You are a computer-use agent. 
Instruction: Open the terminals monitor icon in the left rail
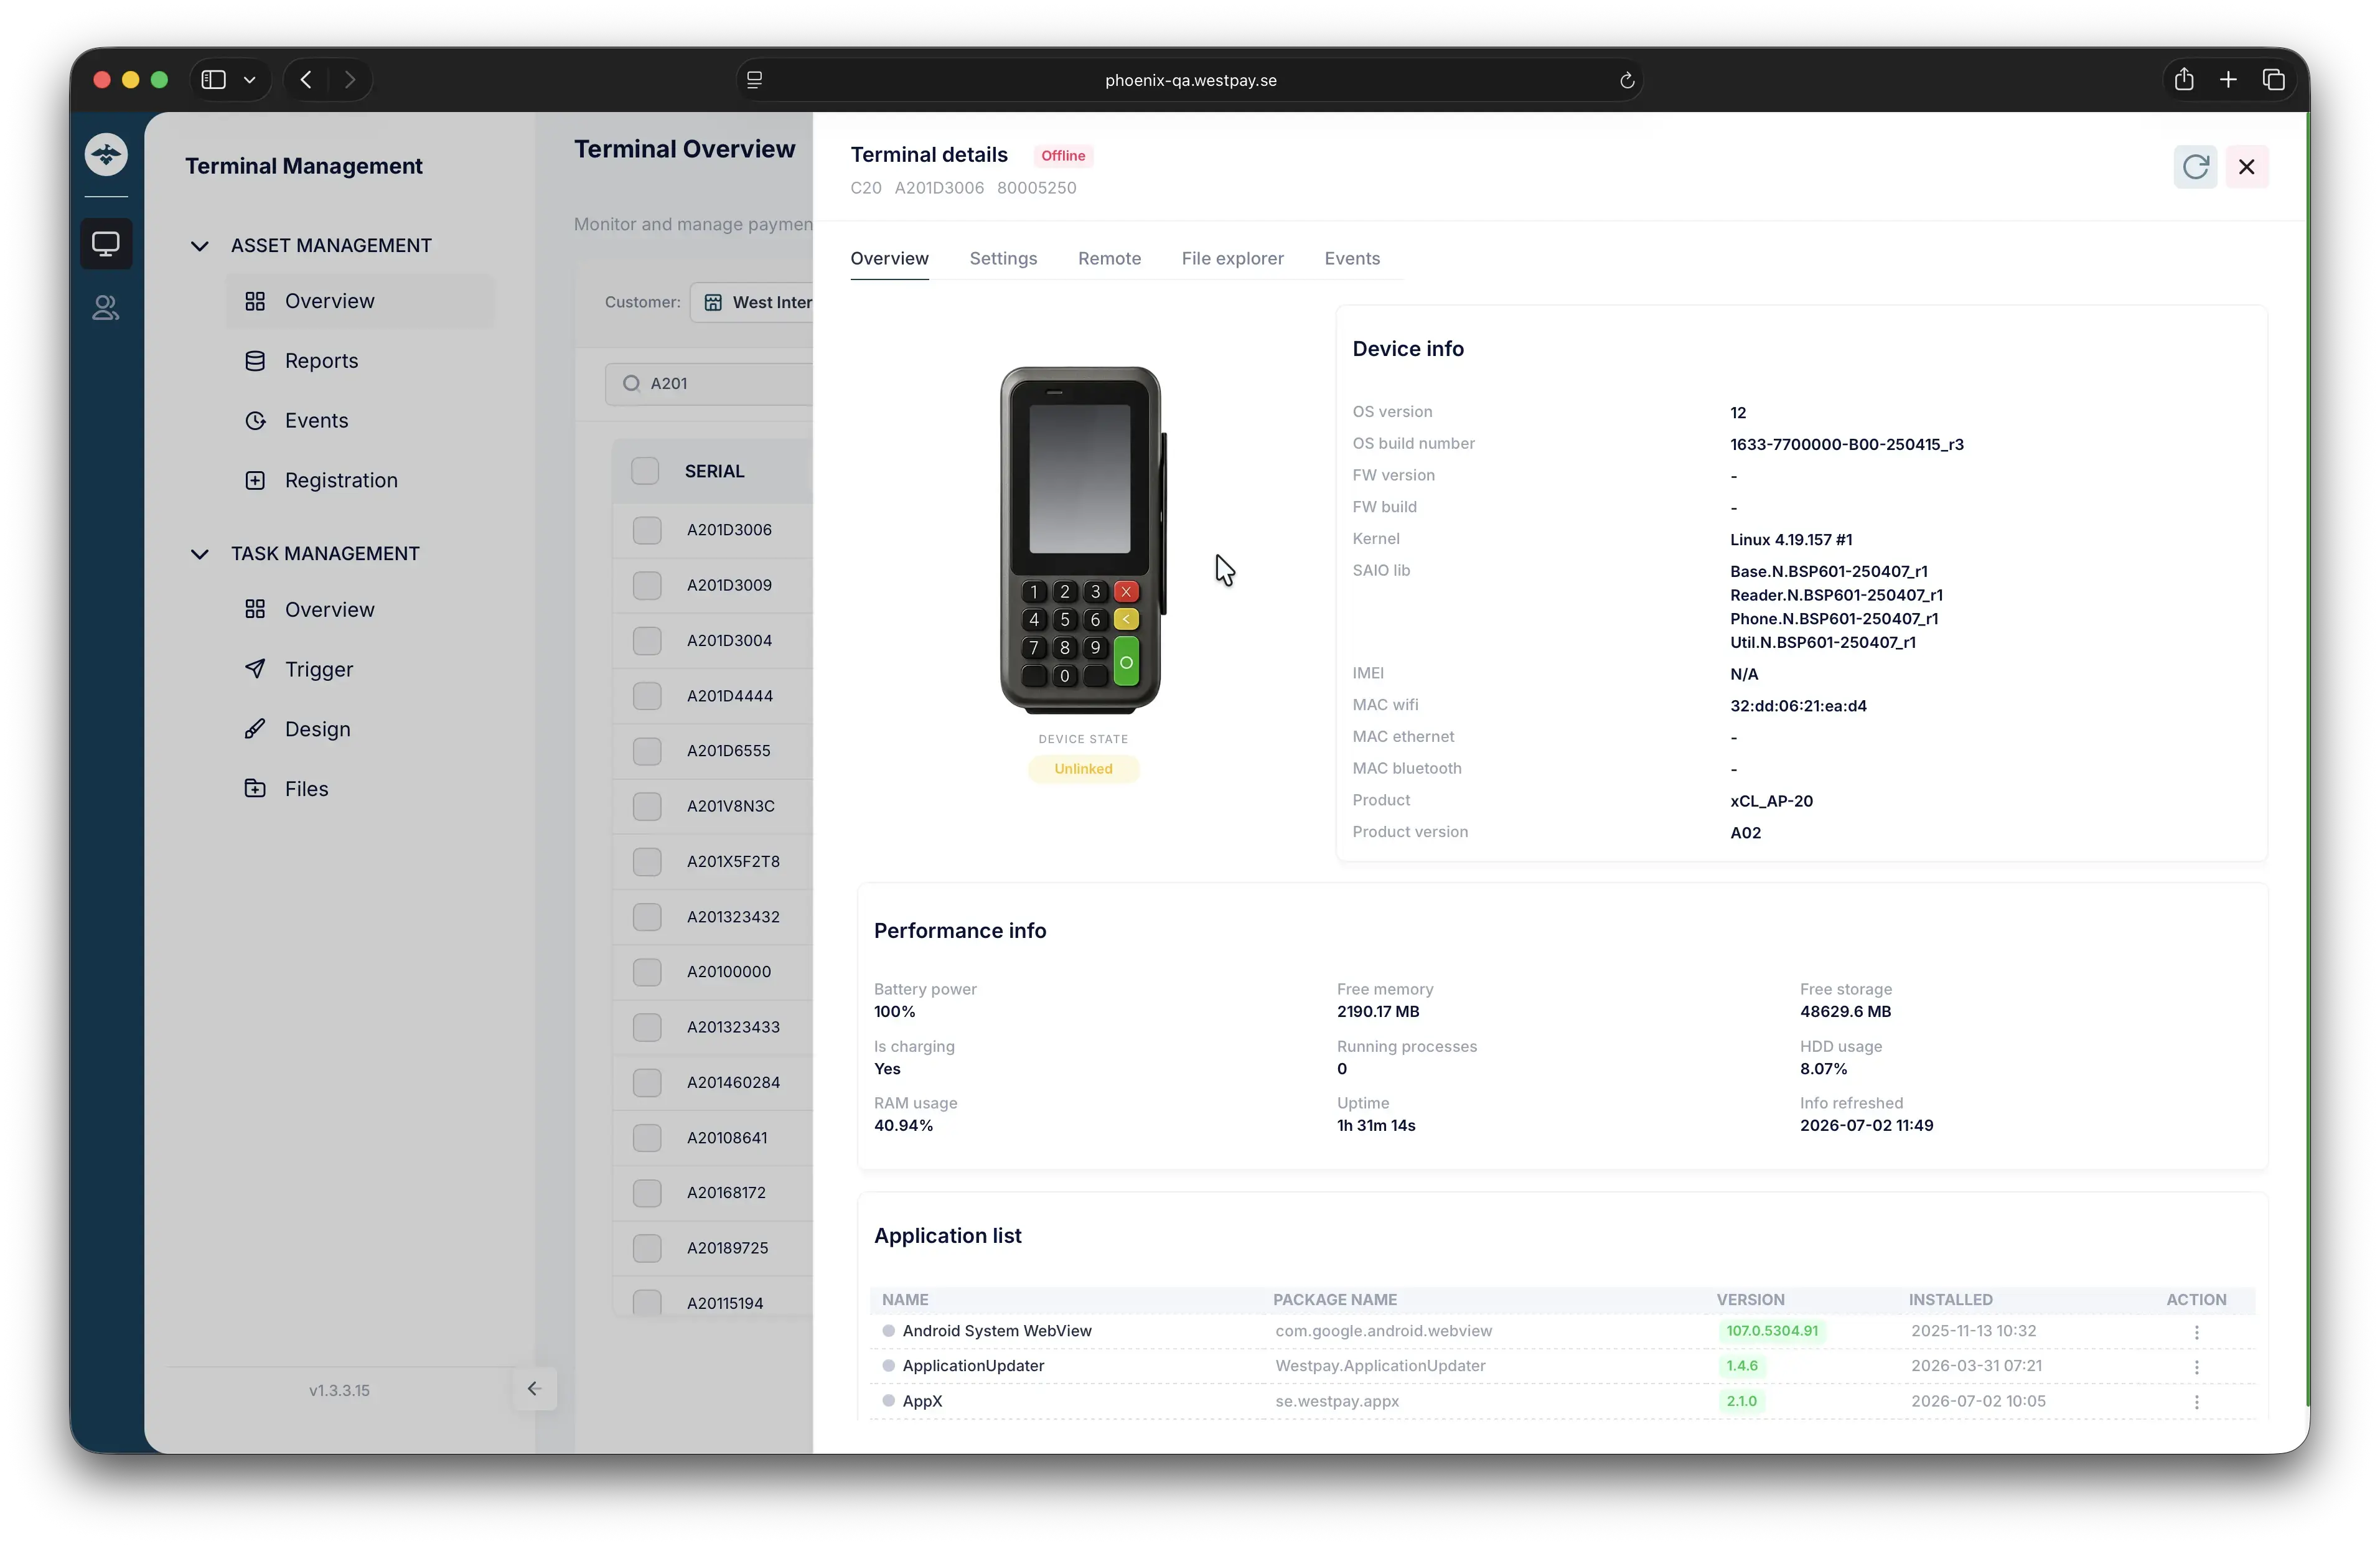click(106, 243)
